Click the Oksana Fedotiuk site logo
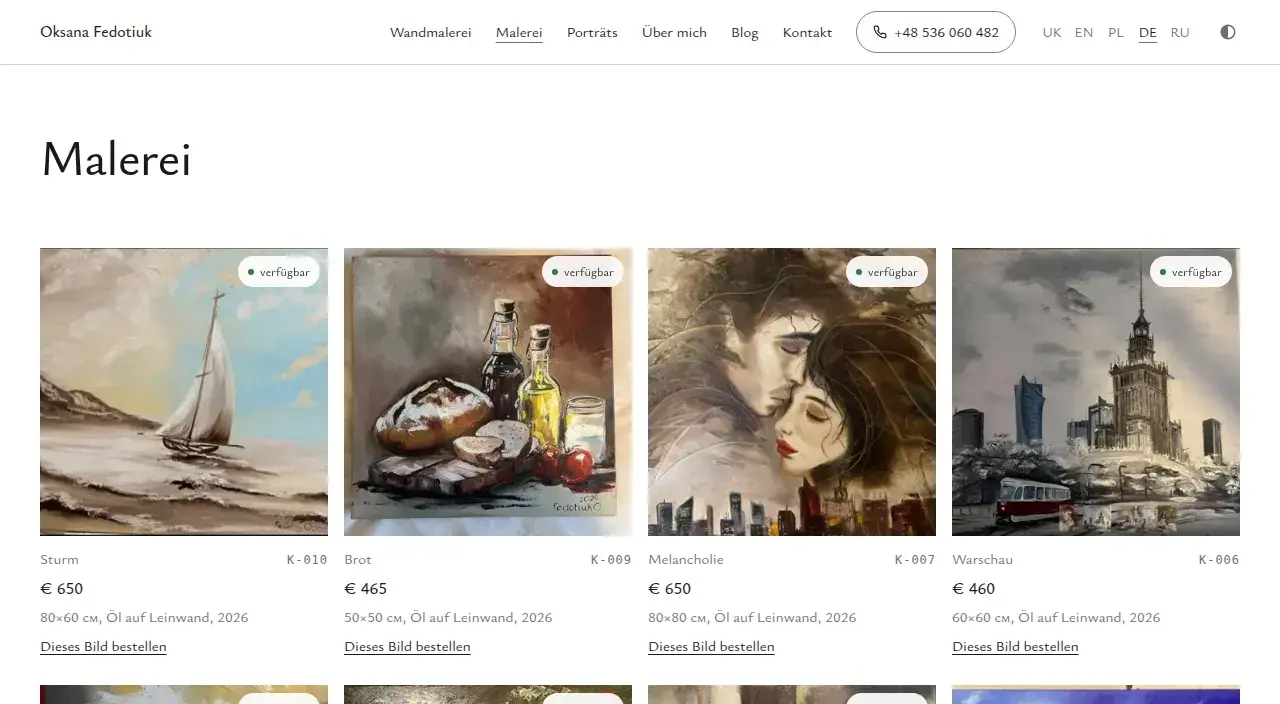Screen dimensions: 1280x704 coord(96,32)
